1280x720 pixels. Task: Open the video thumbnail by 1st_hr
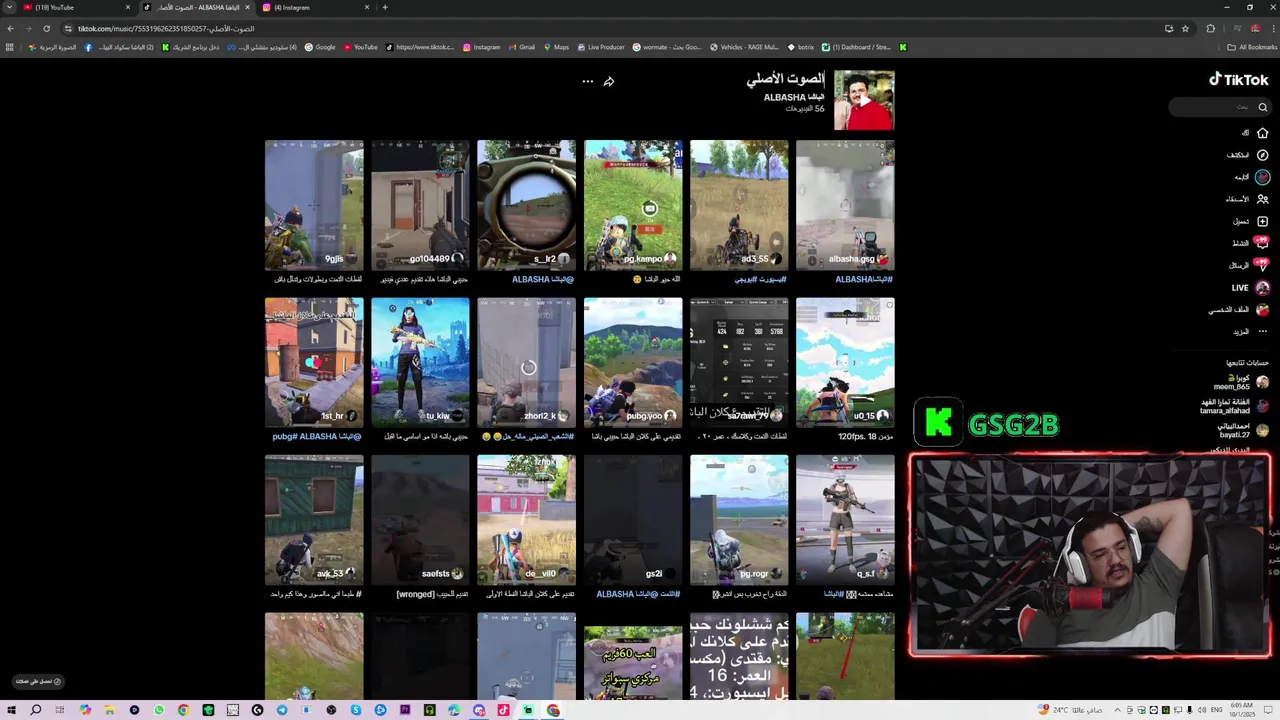314,363
